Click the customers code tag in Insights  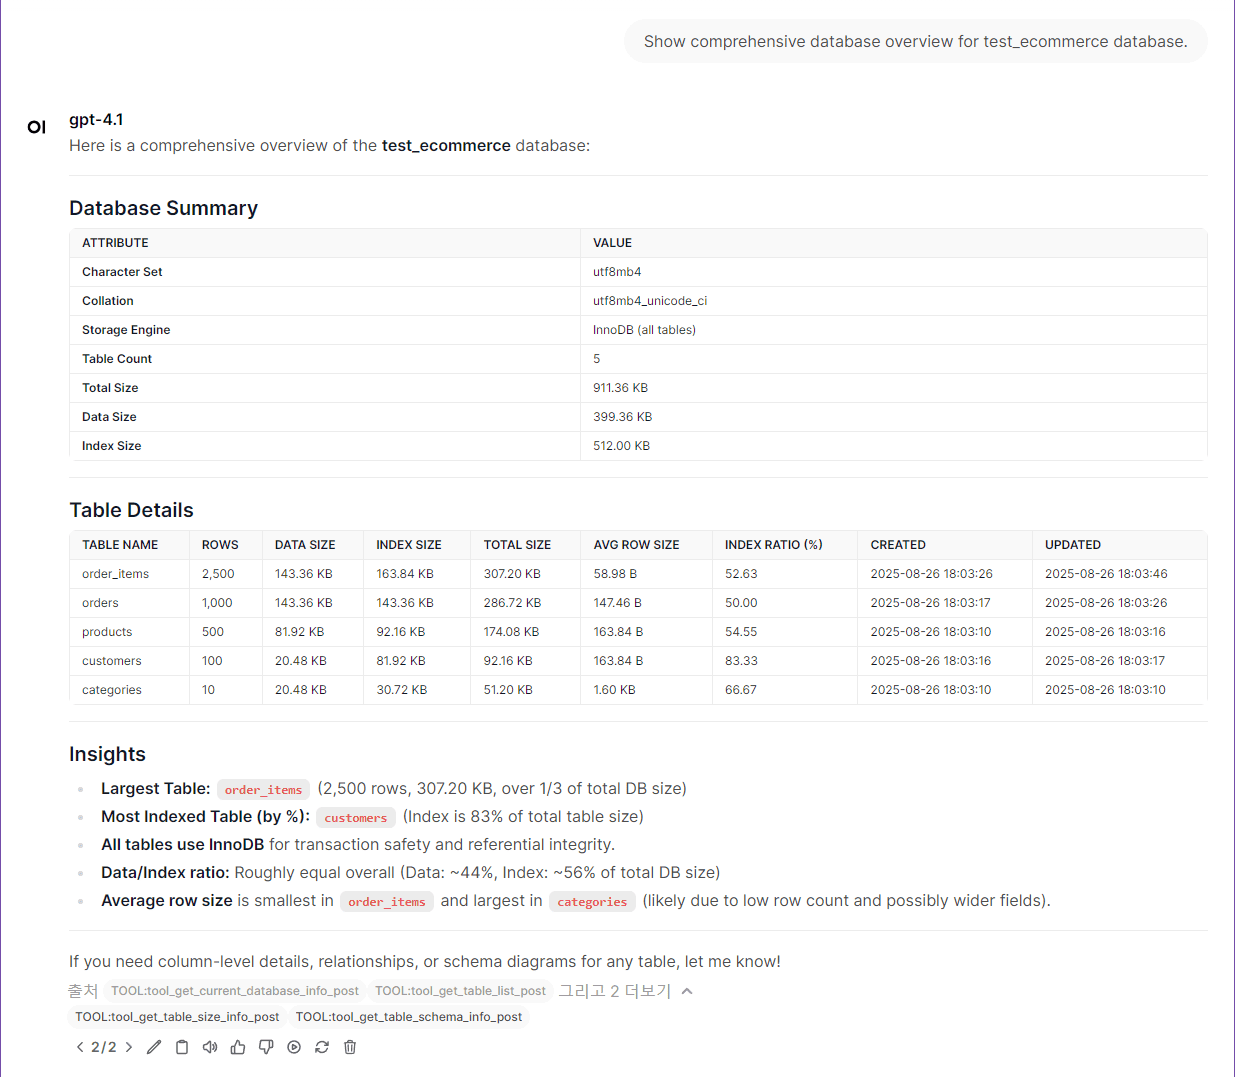tap(356, 818)
